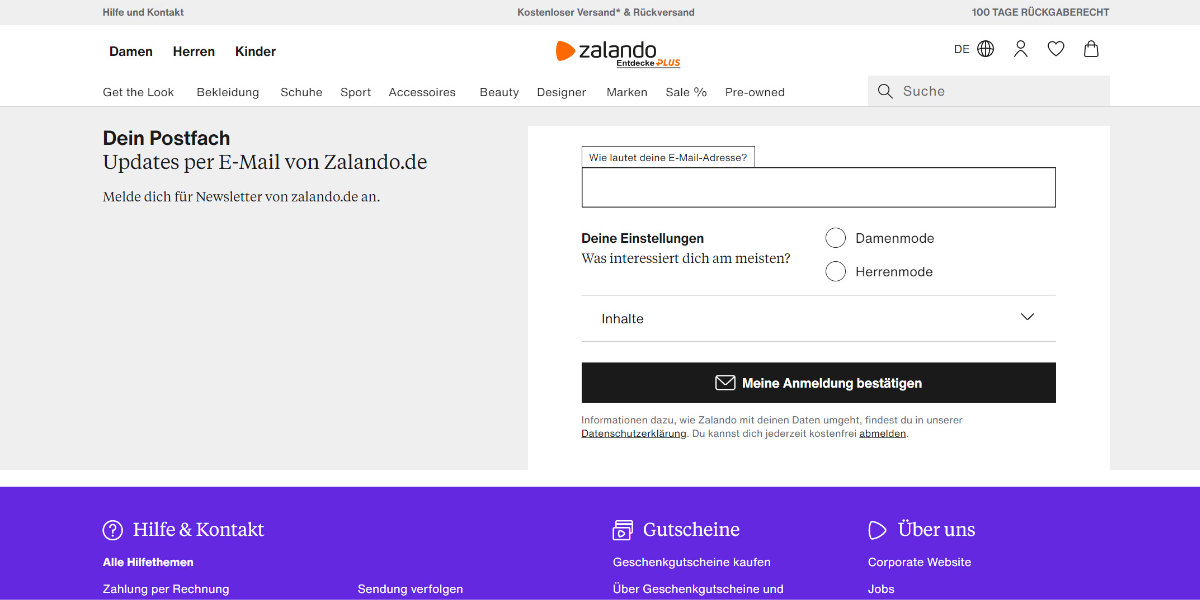This screenshot has height=600, width=1200.
Task: Click the Gutscheine gift card icon
Action: [x=623, y=530]
